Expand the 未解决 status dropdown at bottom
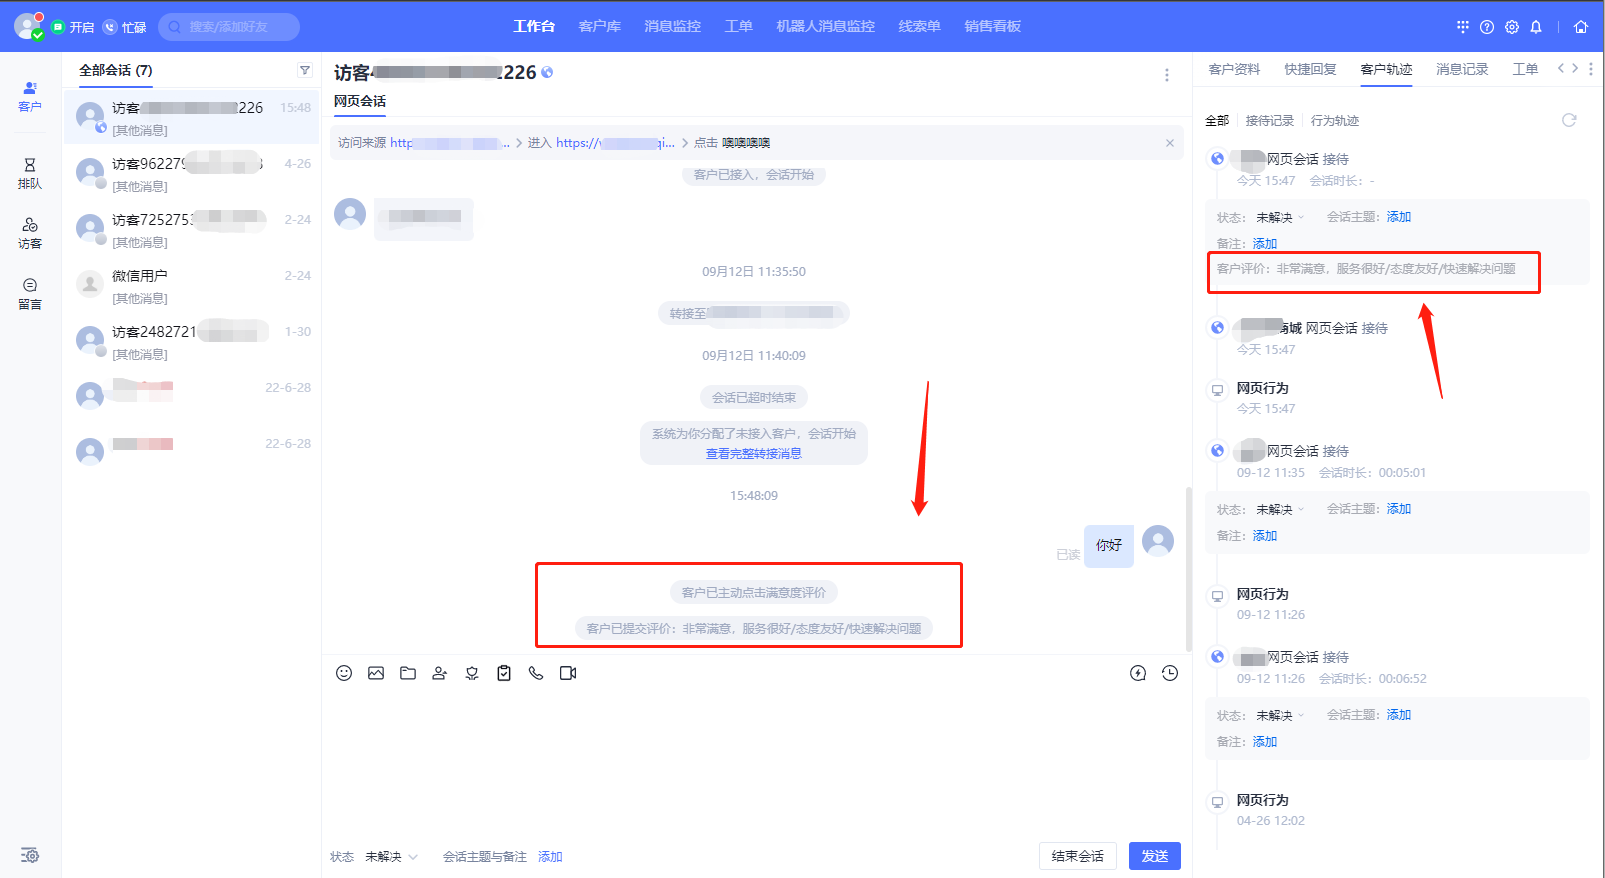 pos(391,857)
